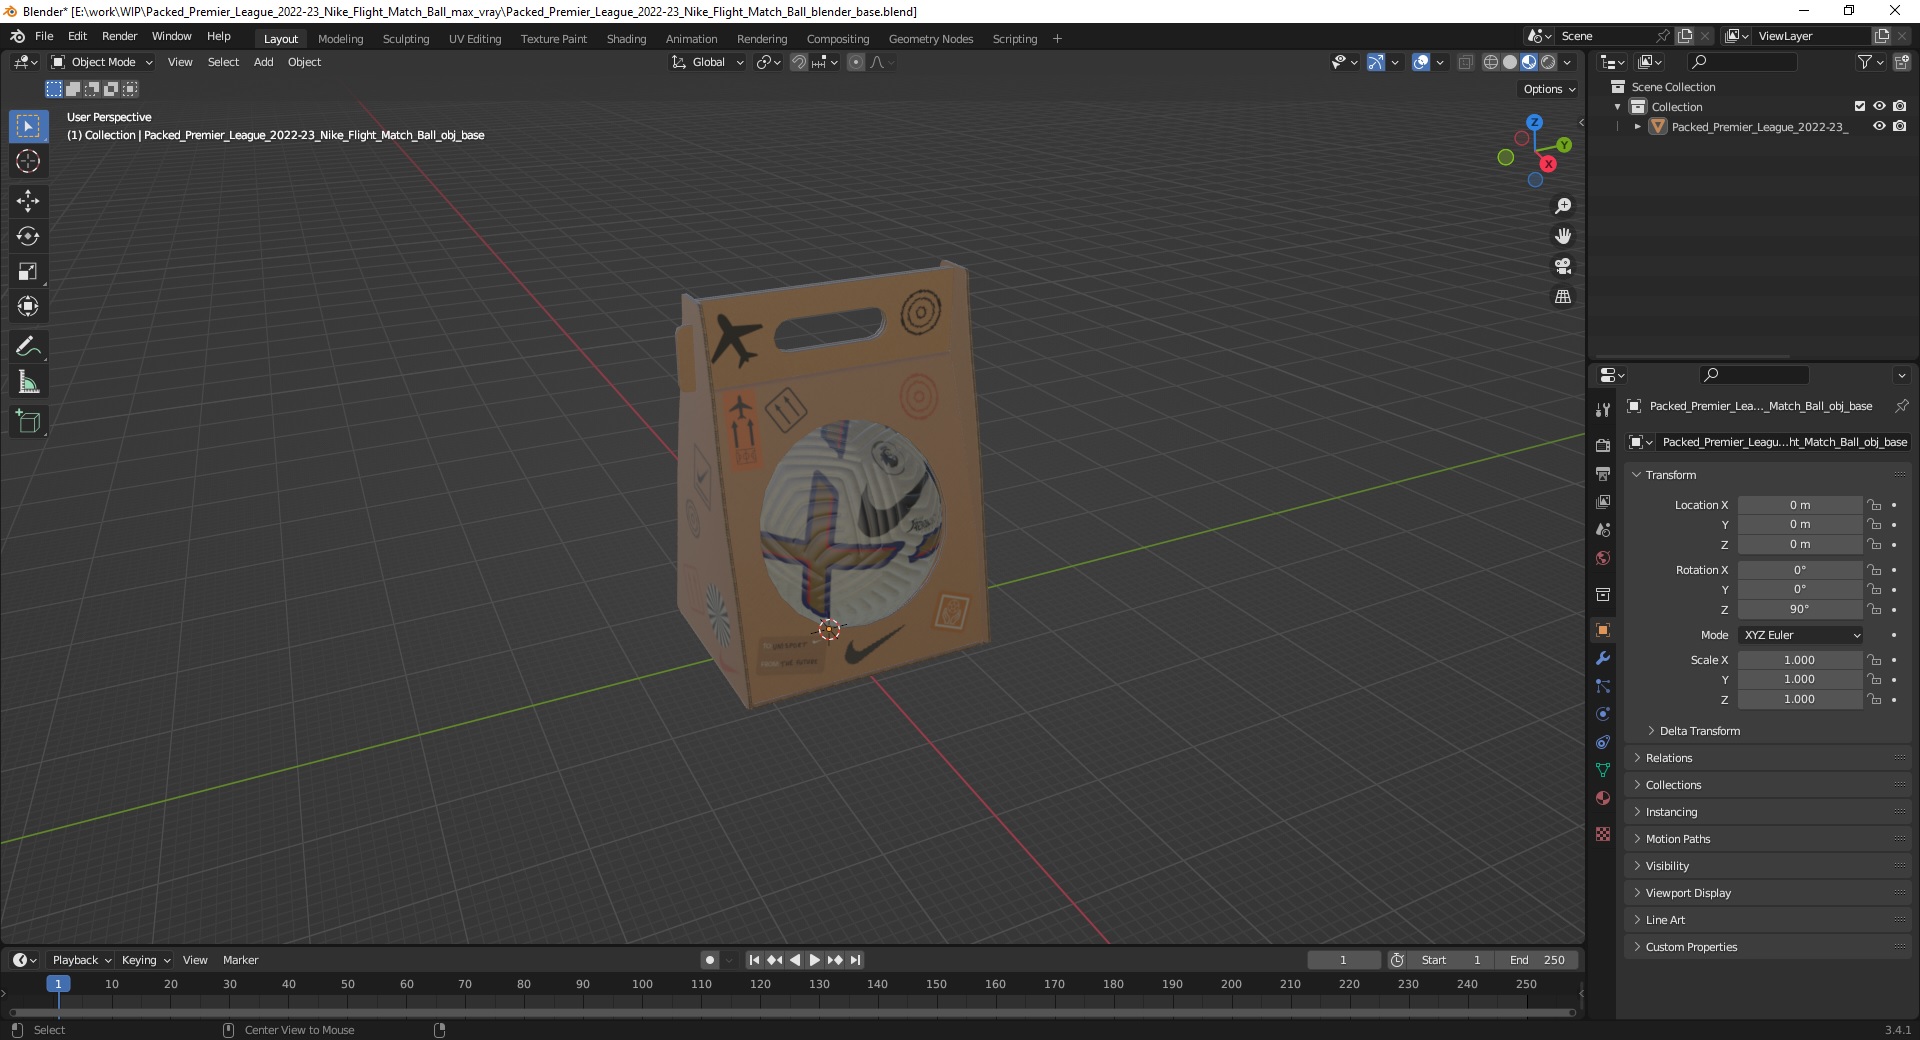Open the Material properties tab
1920x1040 pixels.
(x=1603, y=798)
